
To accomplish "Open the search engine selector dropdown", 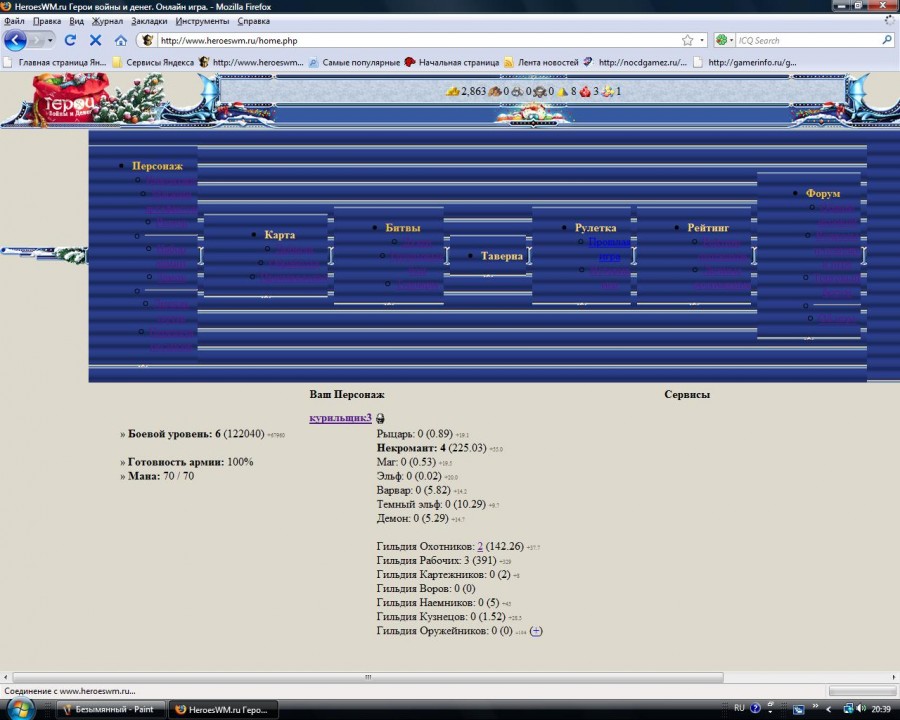I will 724,40.
